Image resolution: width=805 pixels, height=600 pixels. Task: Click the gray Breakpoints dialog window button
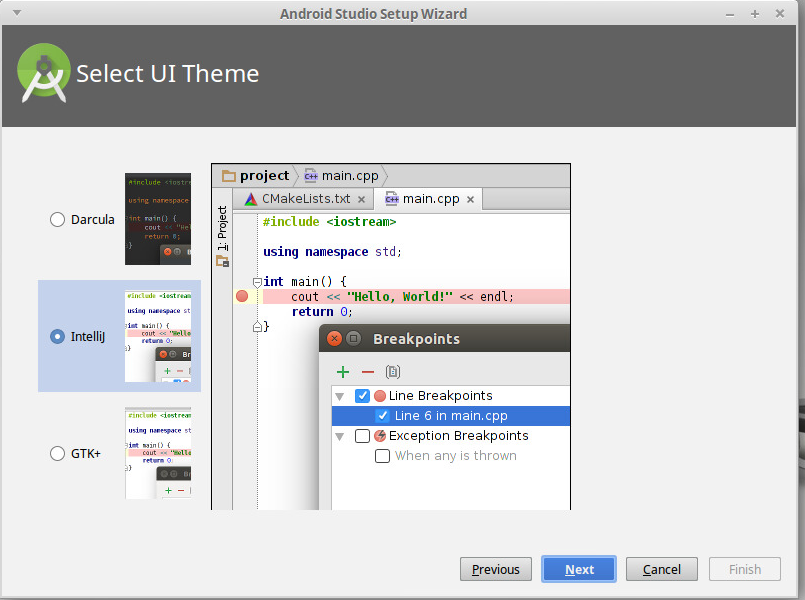click(353, 339)
